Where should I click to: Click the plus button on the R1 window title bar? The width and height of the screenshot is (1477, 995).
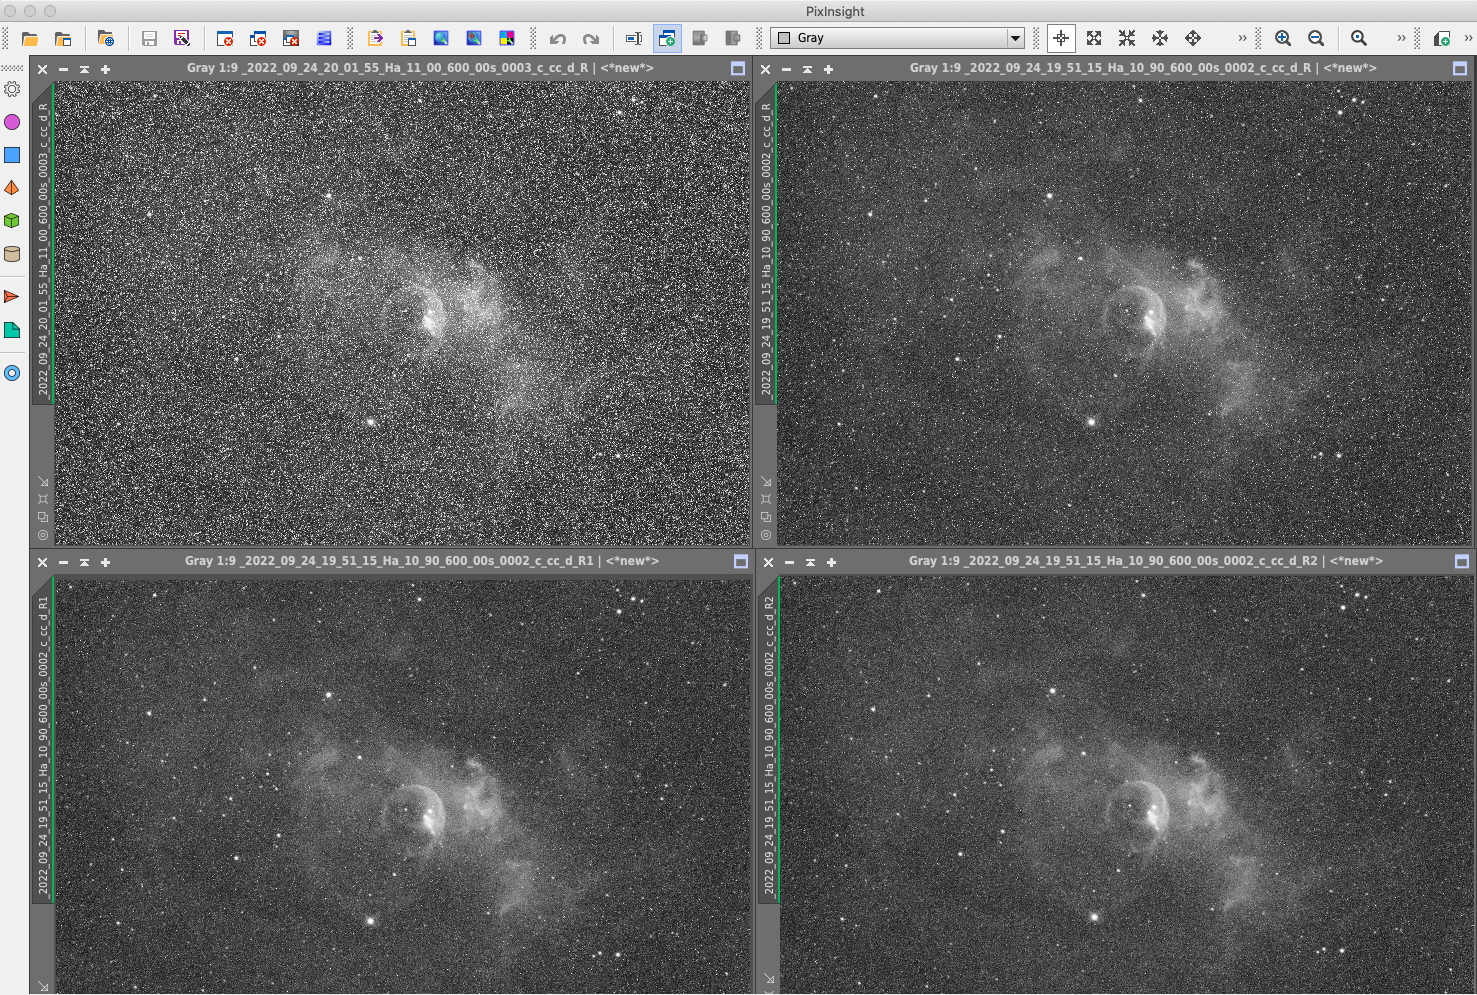[105, 562]
